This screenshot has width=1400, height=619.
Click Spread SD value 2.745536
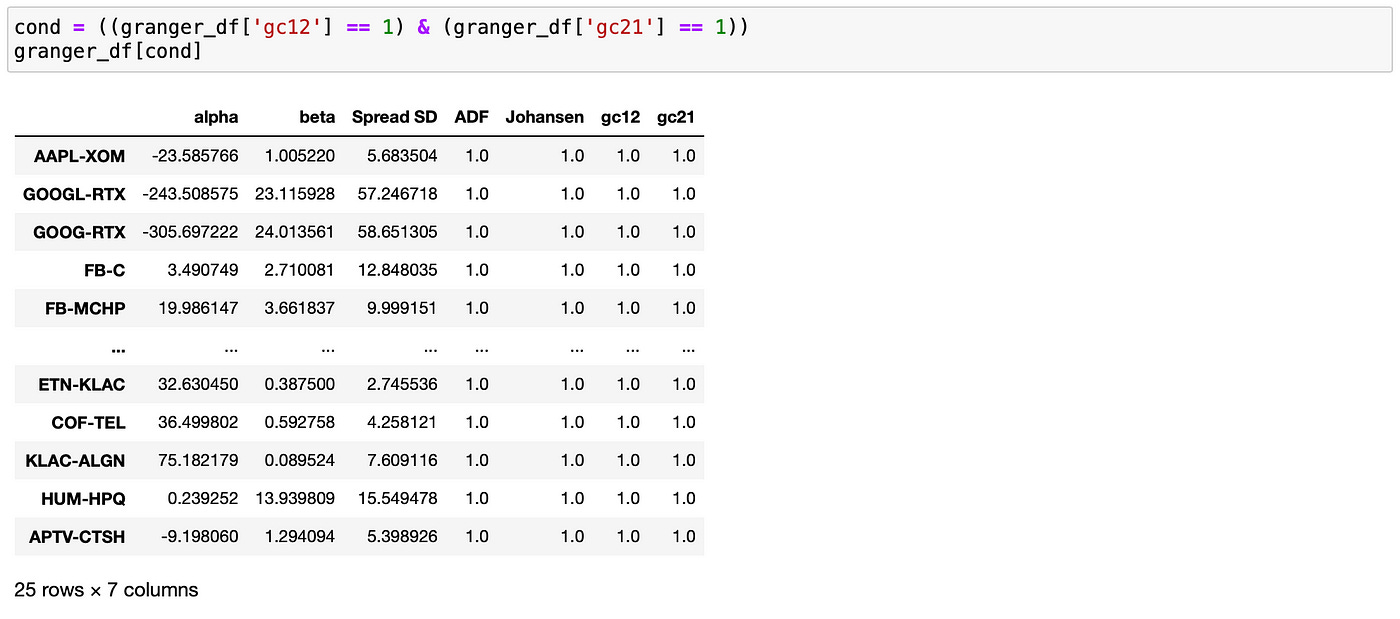pos(401,384)
